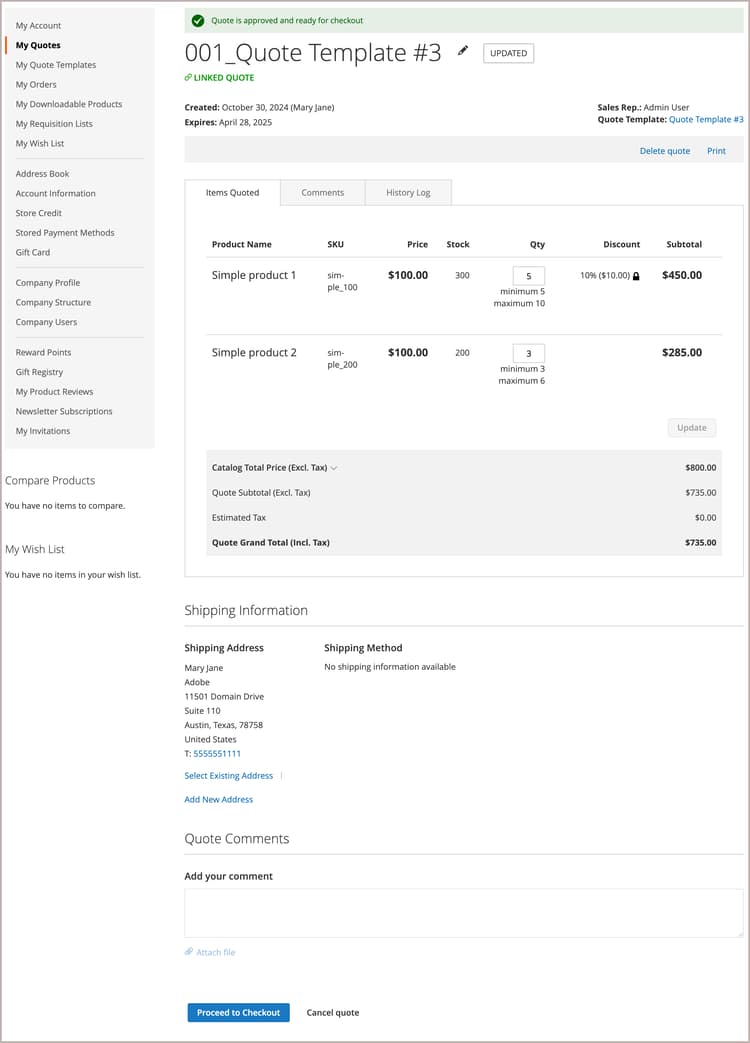Expand the Catalog Total Price breakdown

(332, 467)
